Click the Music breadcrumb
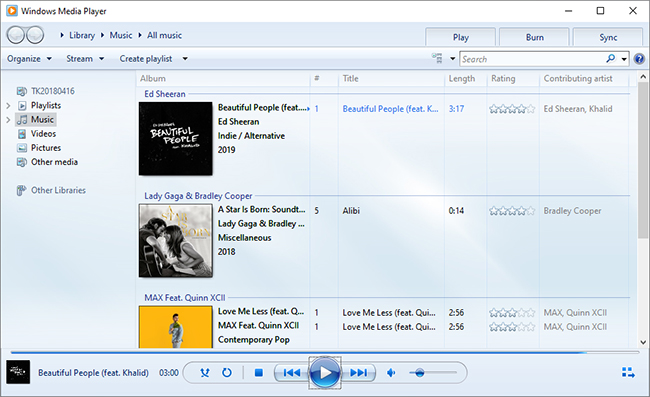The width and height of the screenshot is (650, 397). 121,35
